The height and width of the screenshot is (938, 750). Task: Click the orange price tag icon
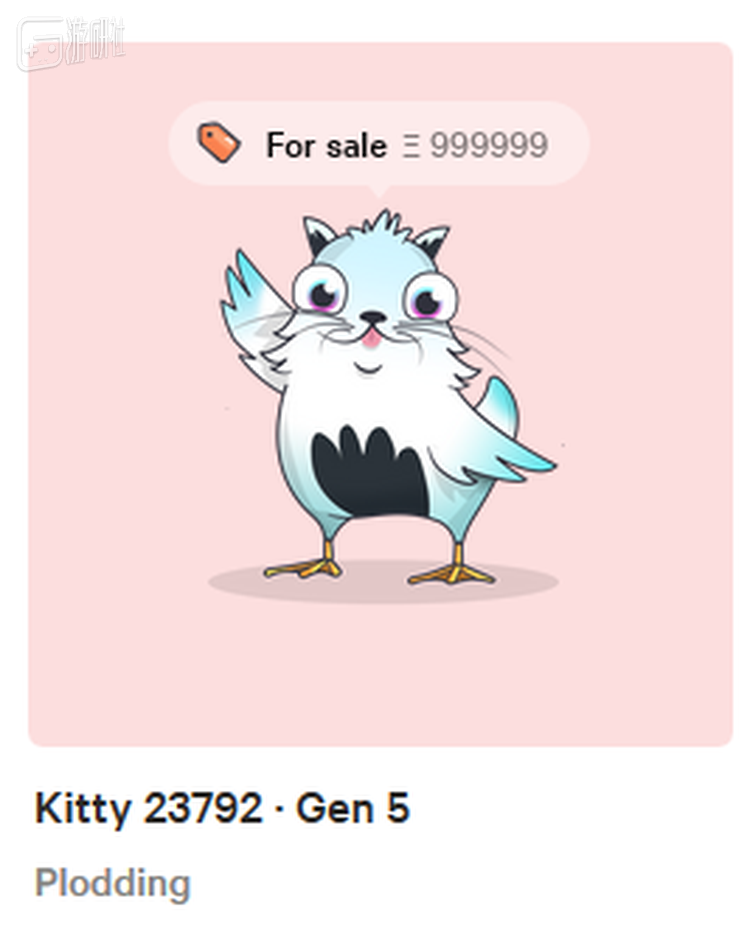219,142
